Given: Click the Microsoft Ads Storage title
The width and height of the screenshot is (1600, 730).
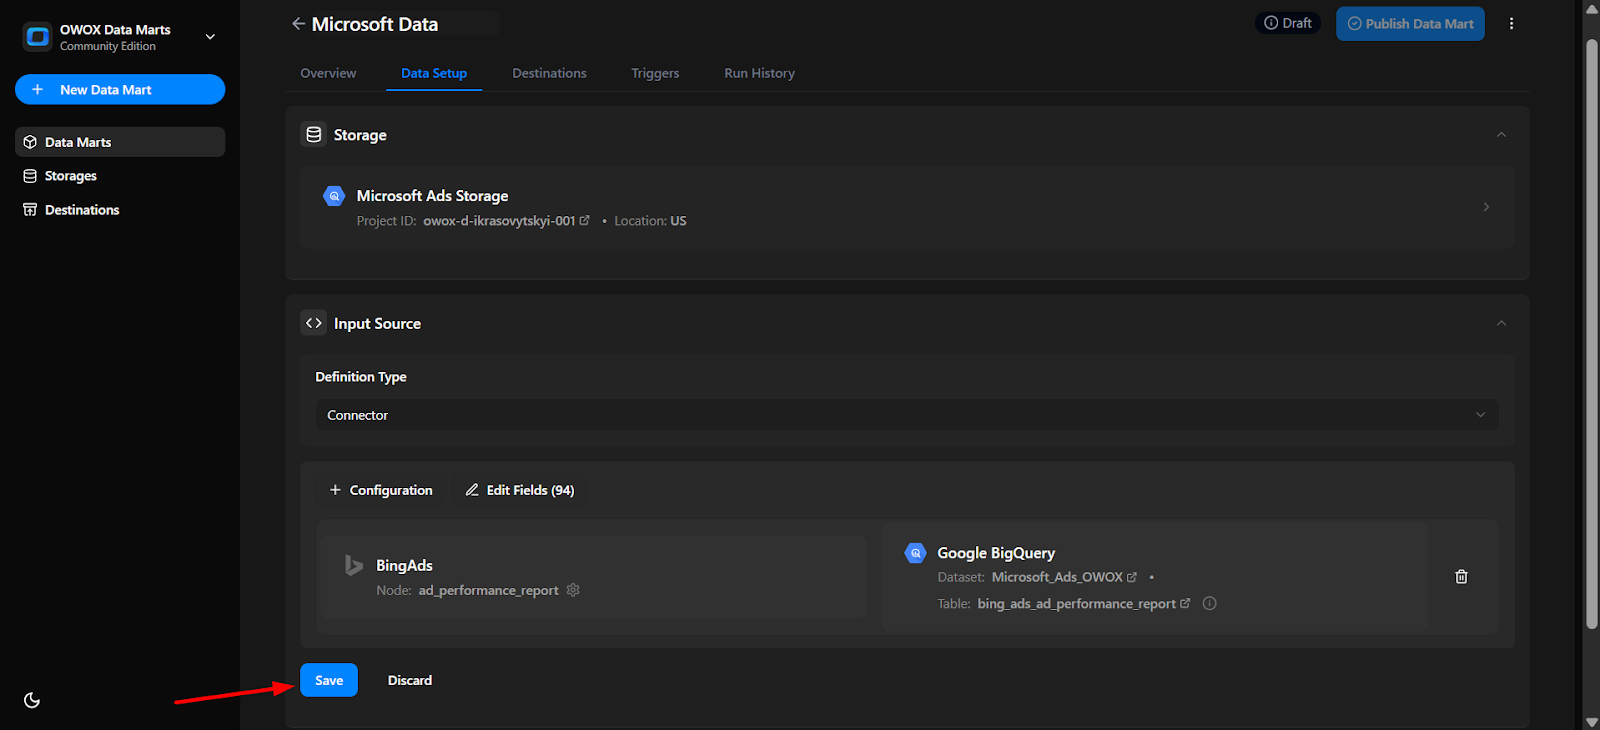Looking at the screenshot, I should pyautogui.click(x=432, y=196).
